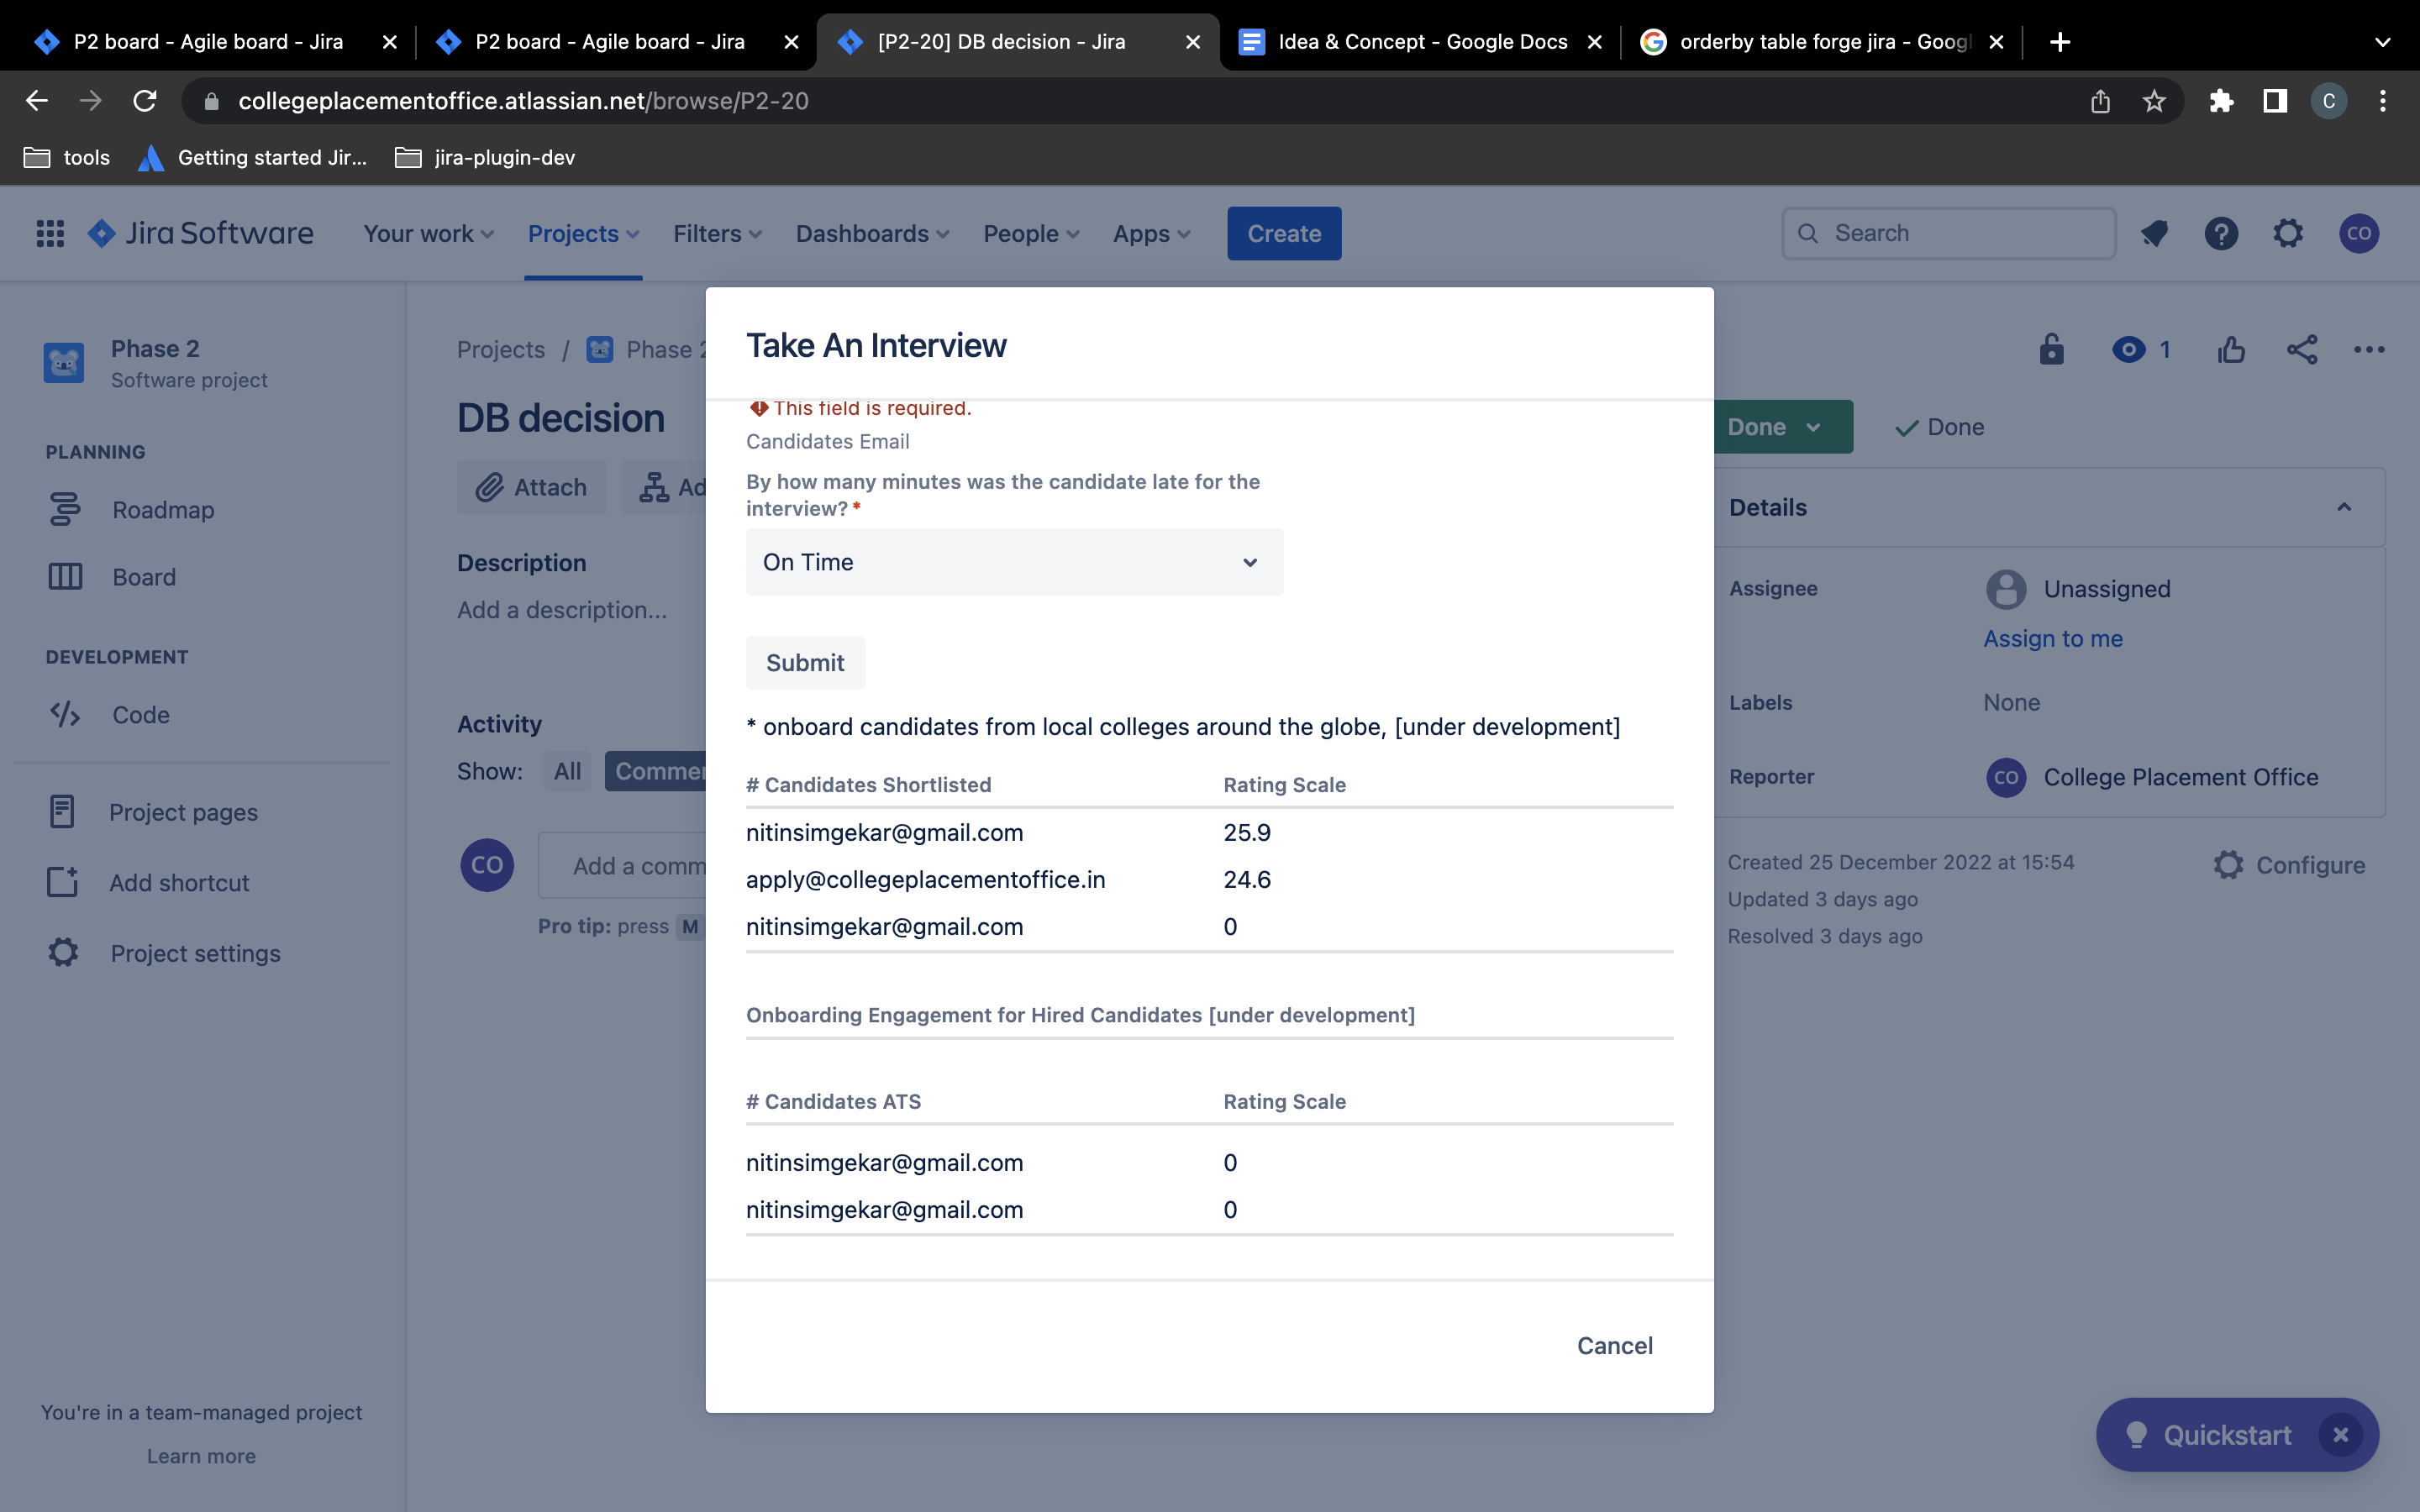Open the Jira app switcher grid icon

(x=50, y=233)
